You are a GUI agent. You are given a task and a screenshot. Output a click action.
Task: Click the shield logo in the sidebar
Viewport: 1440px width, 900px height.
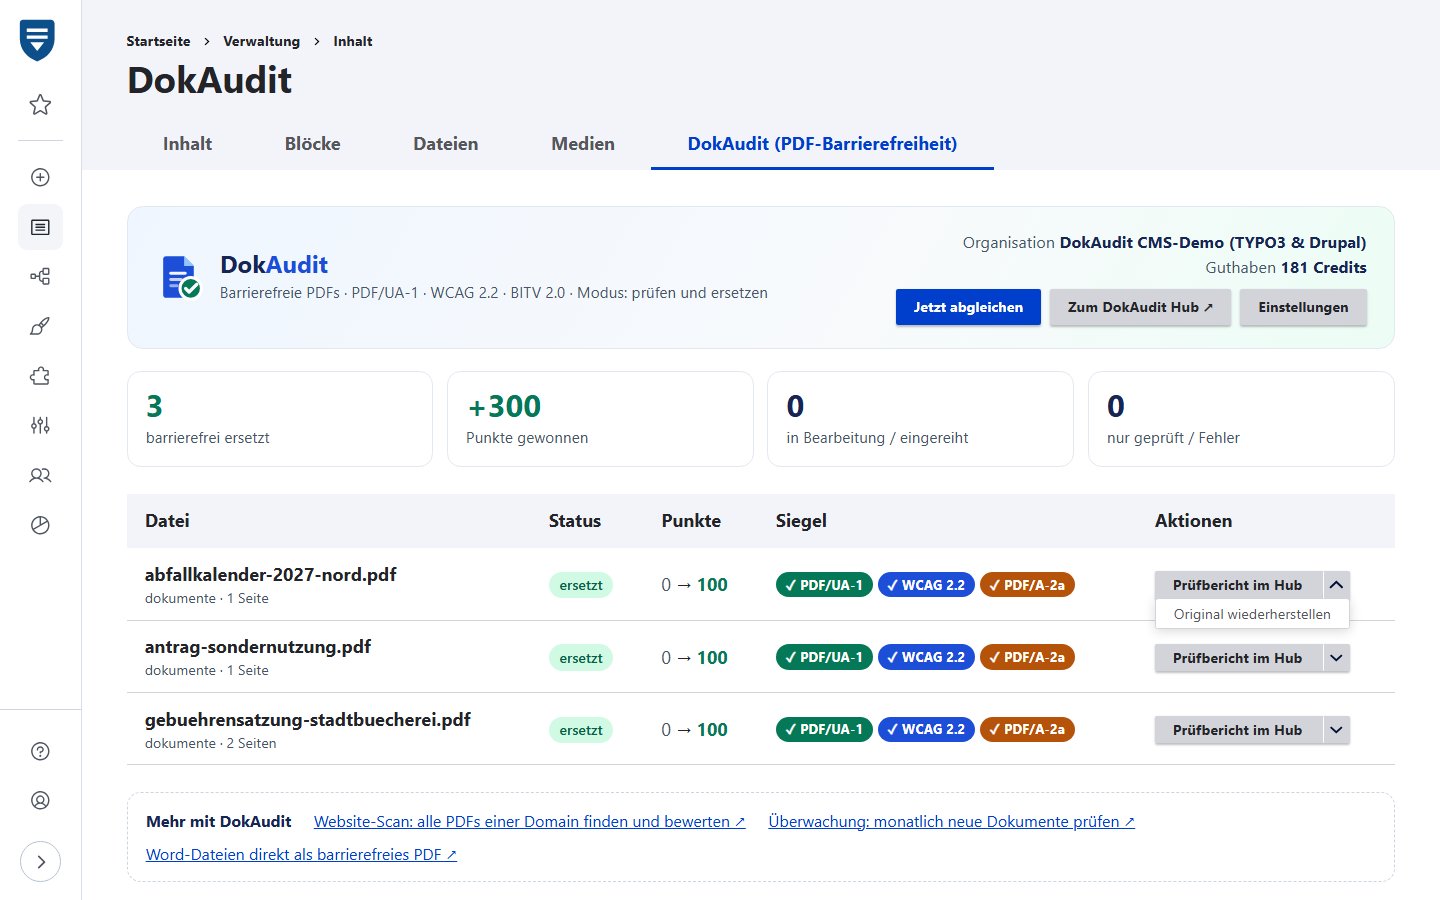(37, 40)
